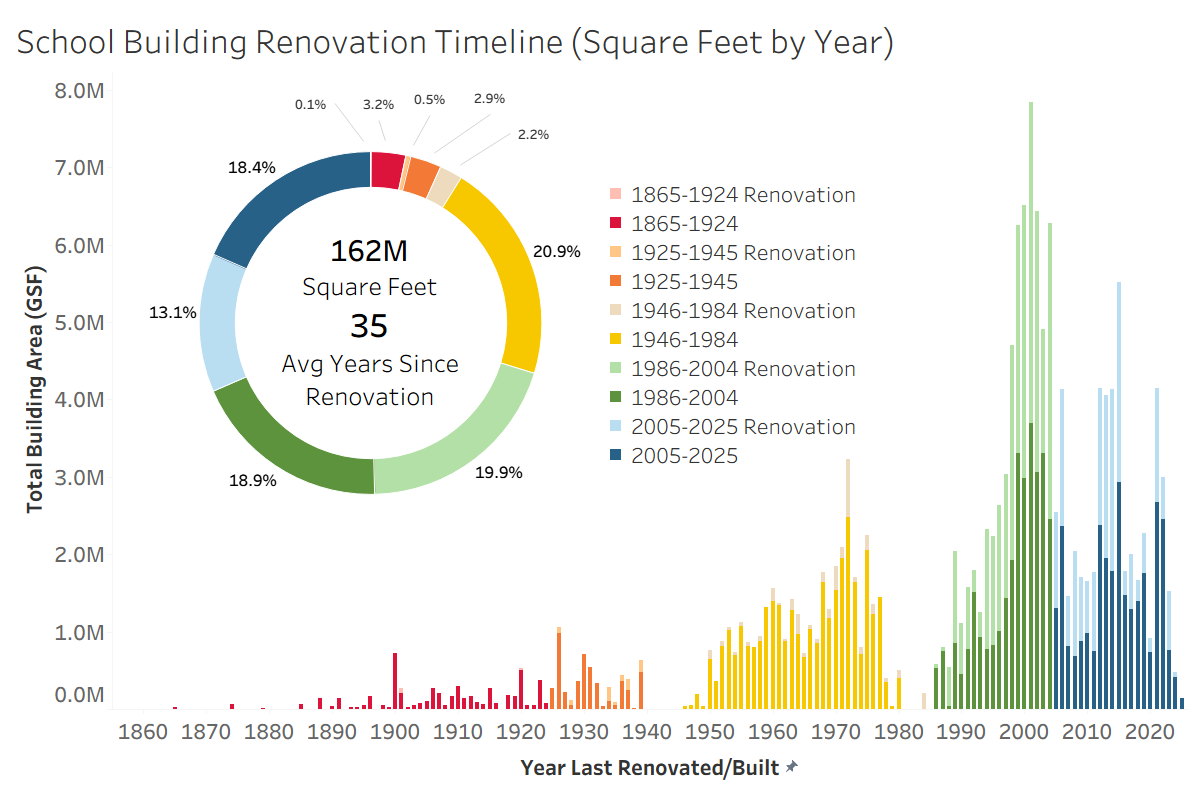Select the 1986-2004 Renovation legend swatch
The image size is (1200, 800).
pyautogui.click(x=616, y=369)
